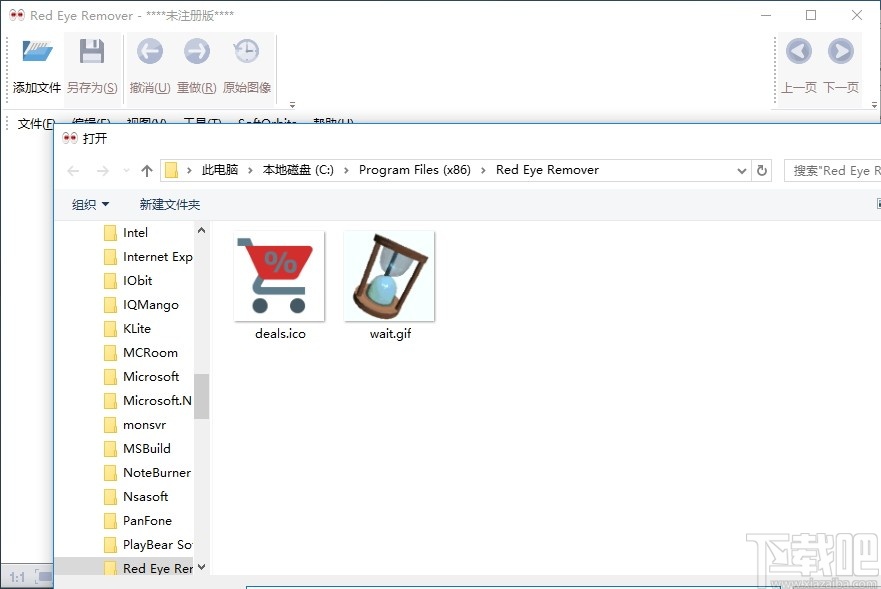Refresh the folder view
881x589 pixels.
click(762, 170)
